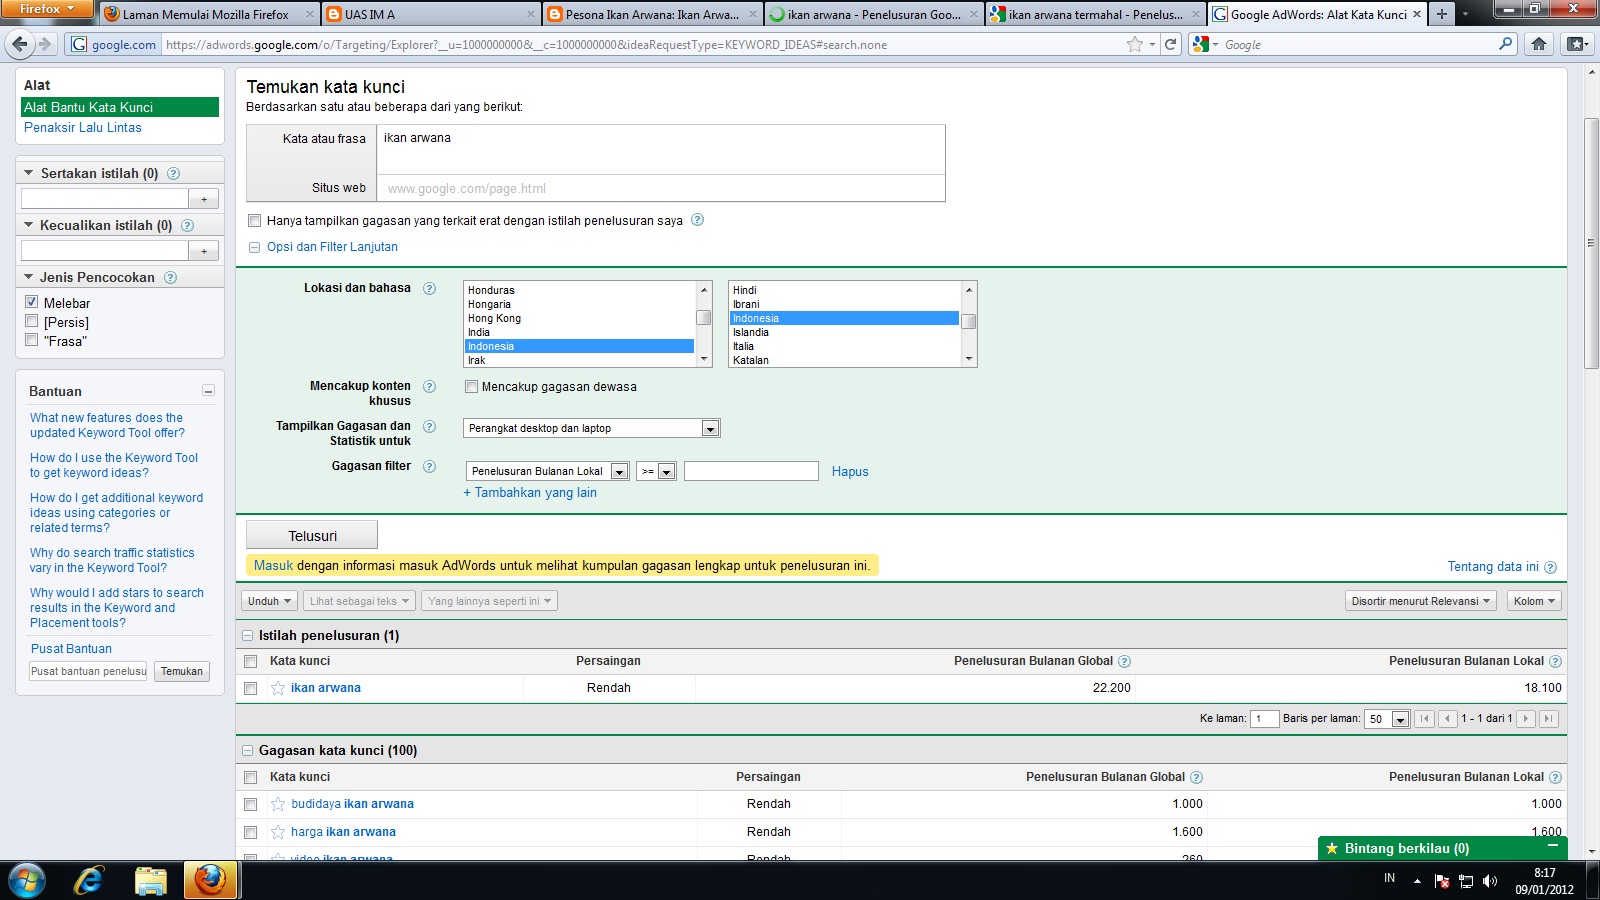Collapse the Gagasan kata kunci section
Screen dimensions: 1600x900
pos(247,750)
